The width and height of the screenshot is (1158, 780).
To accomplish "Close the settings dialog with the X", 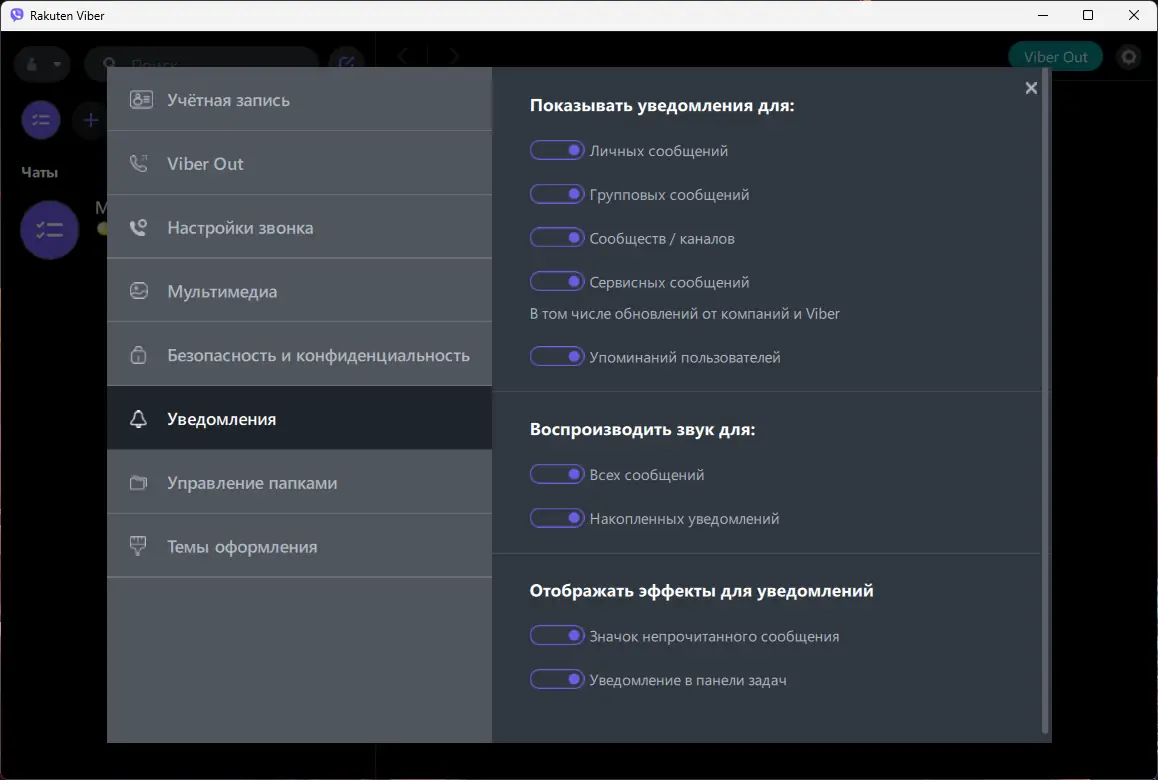I will 1031,88.
